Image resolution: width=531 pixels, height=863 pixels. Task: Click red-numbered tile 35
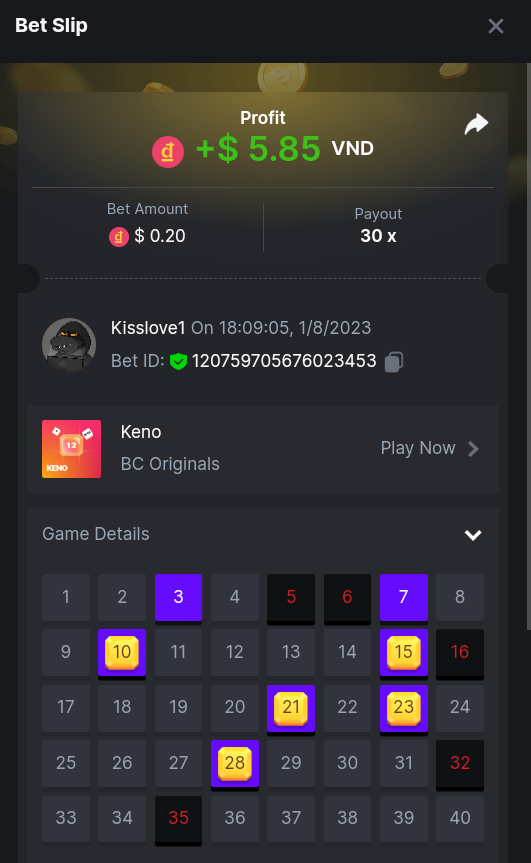178,819
